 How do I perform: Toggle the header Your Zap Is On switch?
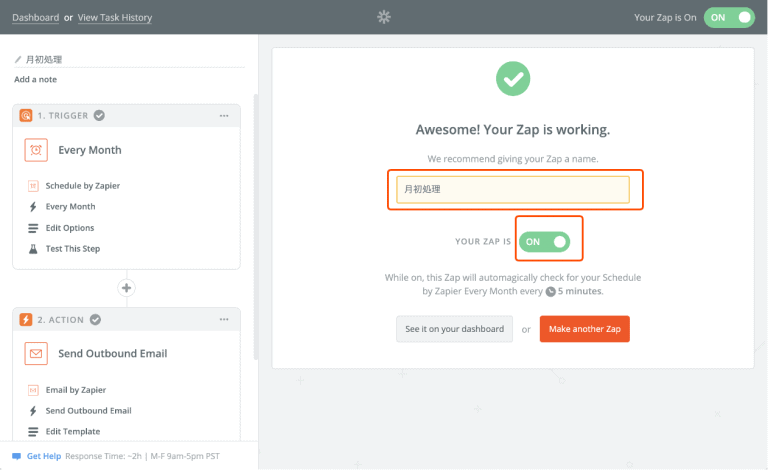coord(729,17)
